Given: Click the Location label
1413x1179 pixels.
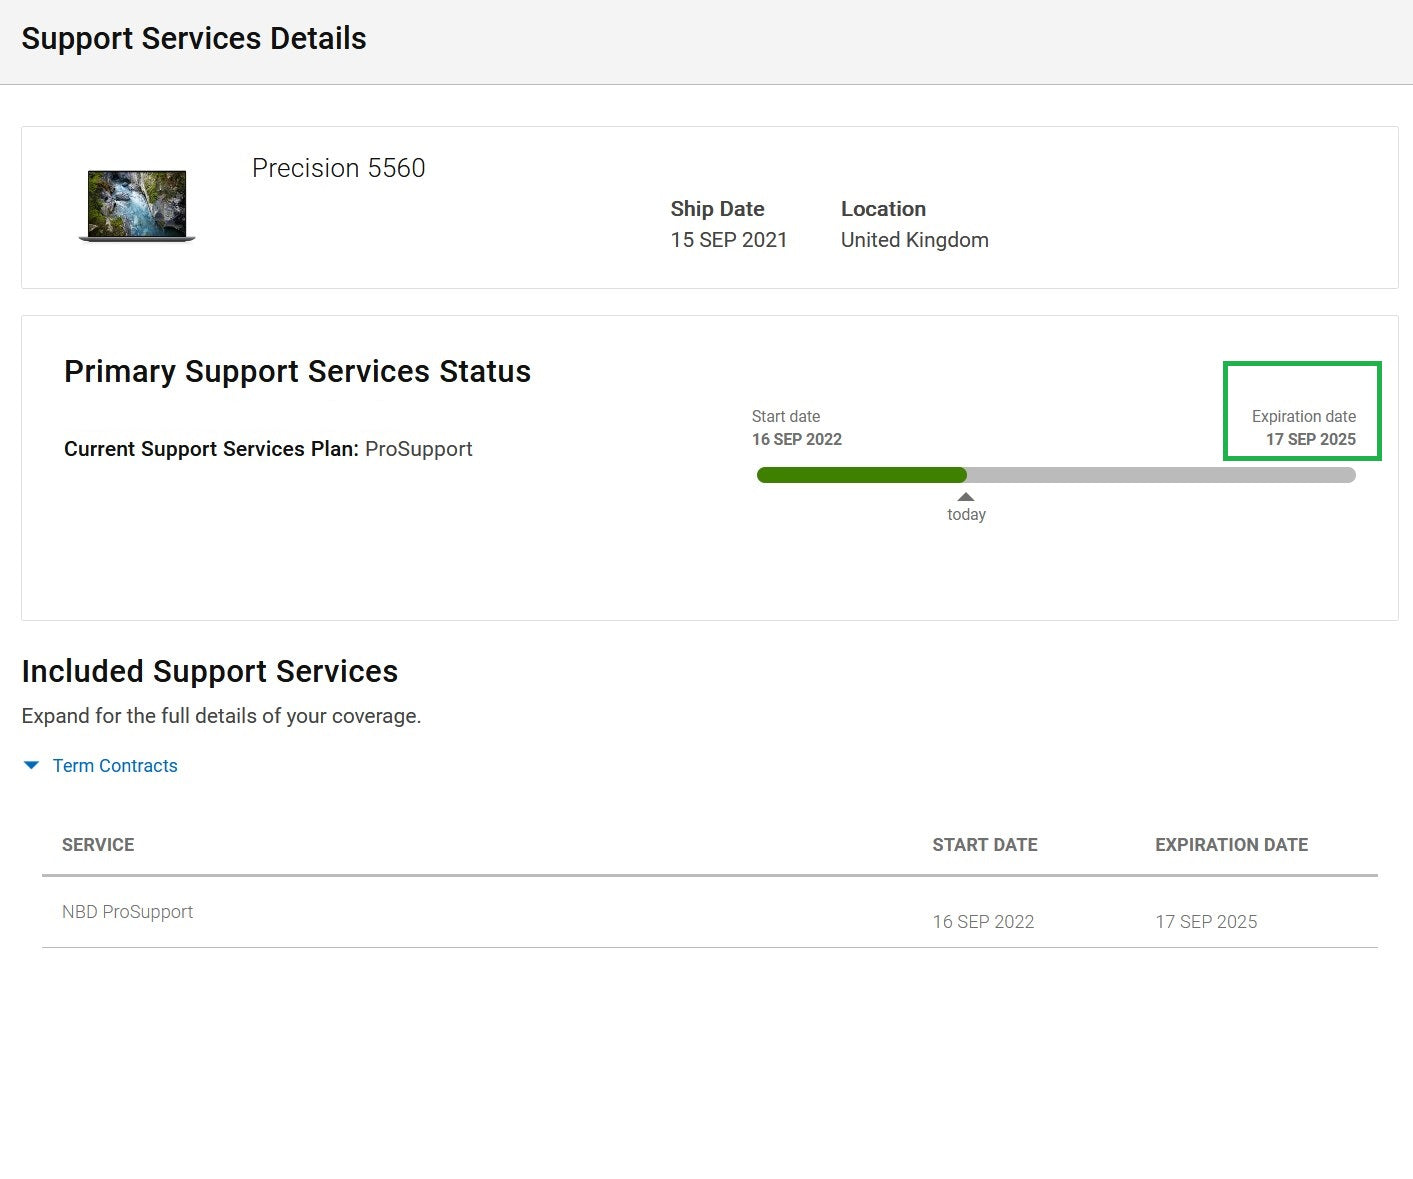Looking at the screenshot, I should (883, 209).
